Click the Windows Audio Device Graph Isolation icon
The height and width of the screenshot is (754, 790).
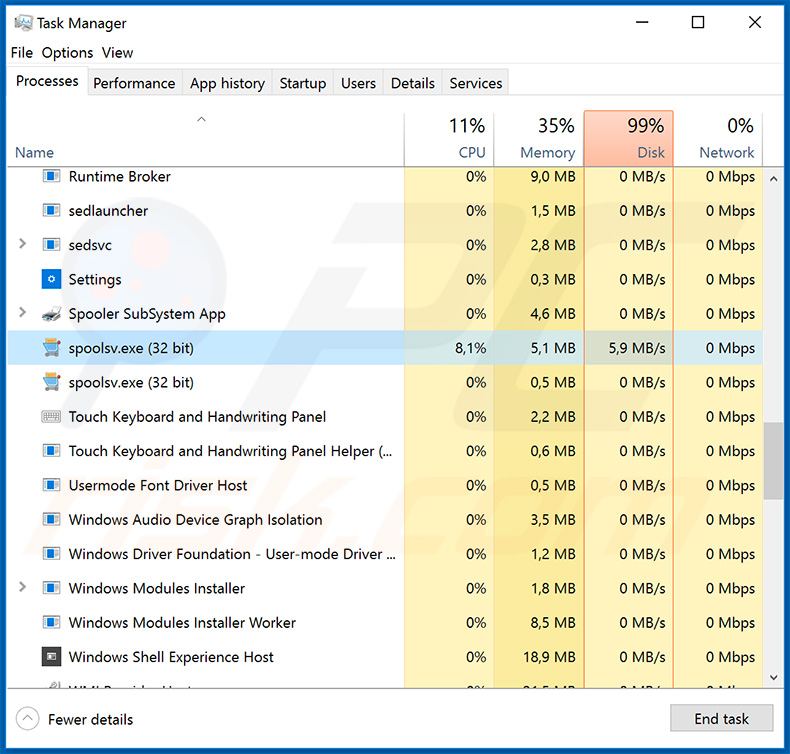(x=51, y=519)
